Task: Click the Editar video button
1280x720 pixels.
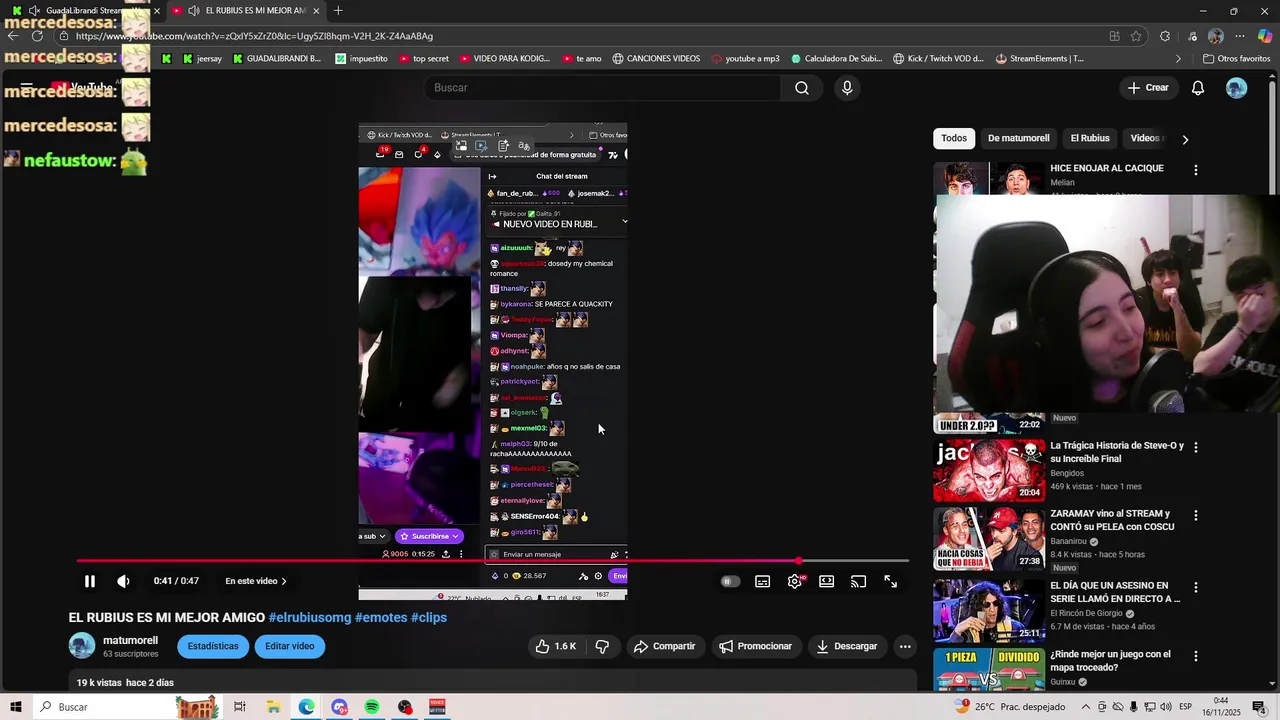Action: (x=290, y=646)
